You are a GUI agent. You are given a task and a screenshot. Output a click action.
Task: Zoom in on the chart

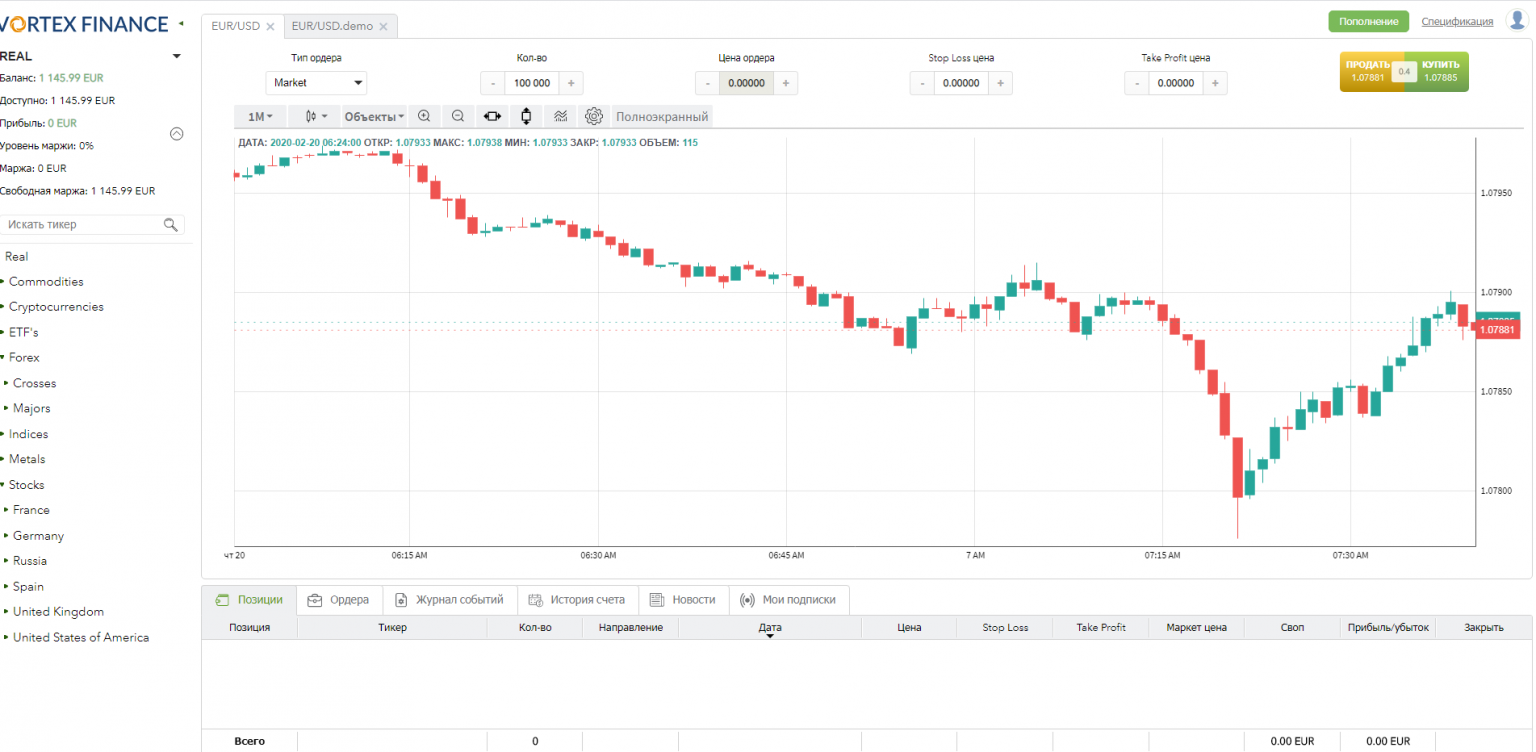click(424, 116)
